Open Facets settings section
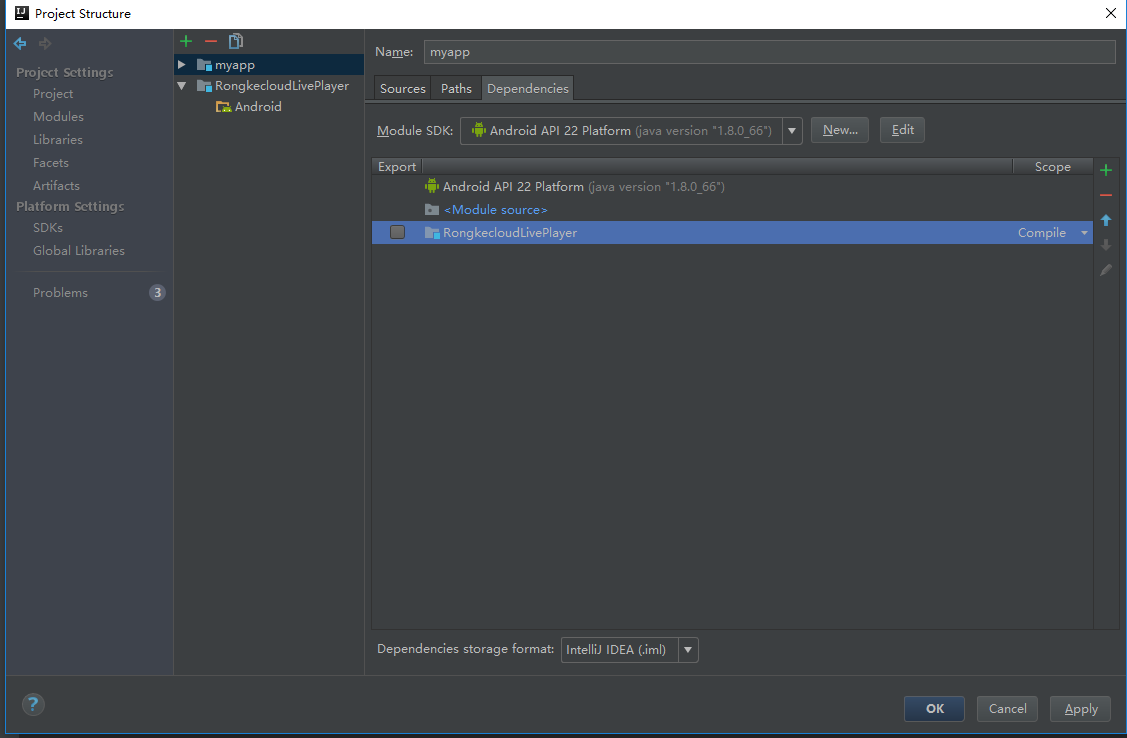This screenshot has height=738, width=1127. tap(51, 162)
